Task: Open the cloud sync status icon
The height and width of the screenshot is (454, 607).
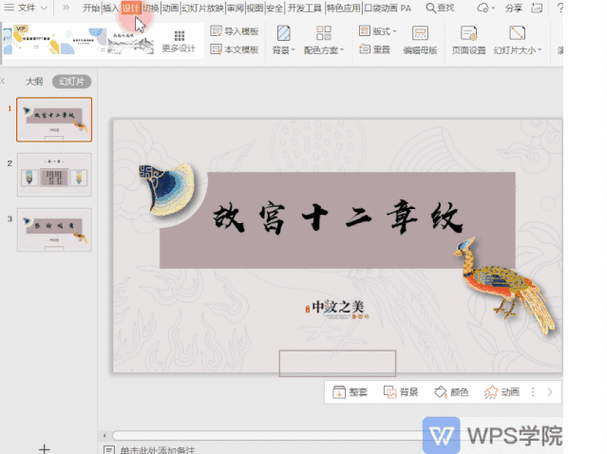Action: tap(483, 8)
